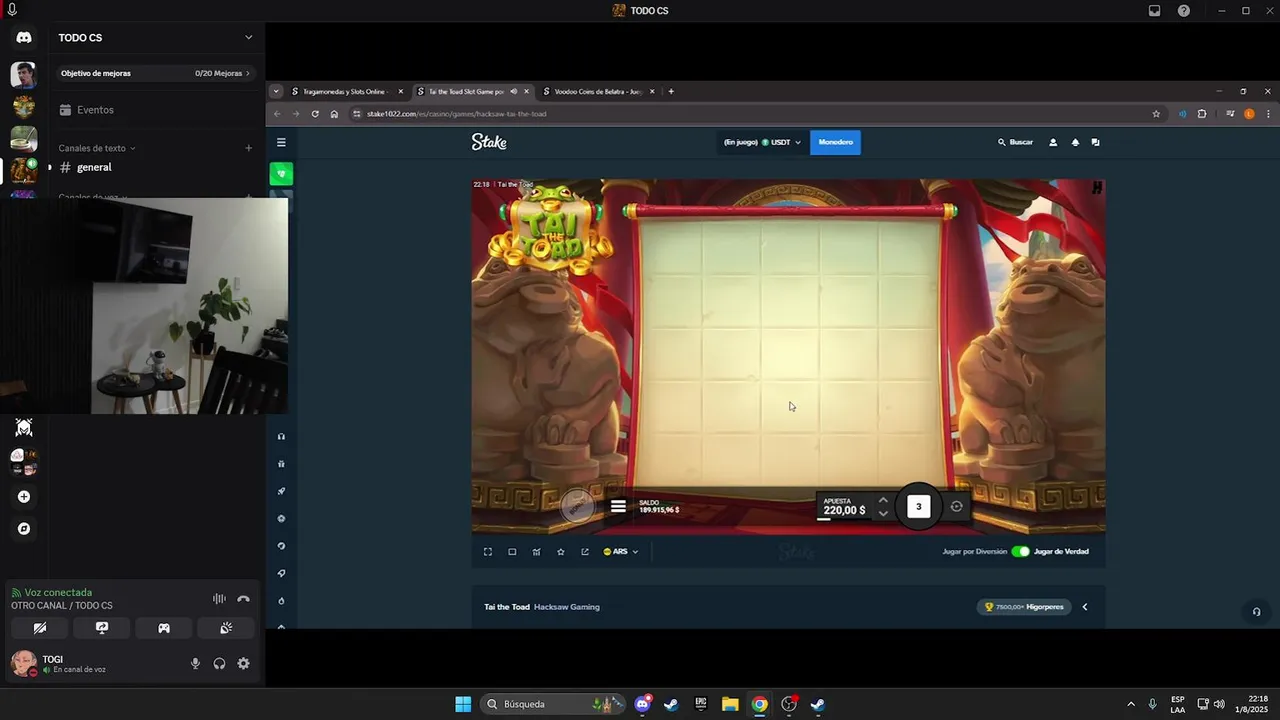Collapse the Tai the Toad info panel
This screenshot has width=1280, height=720.
(1085, 607)
